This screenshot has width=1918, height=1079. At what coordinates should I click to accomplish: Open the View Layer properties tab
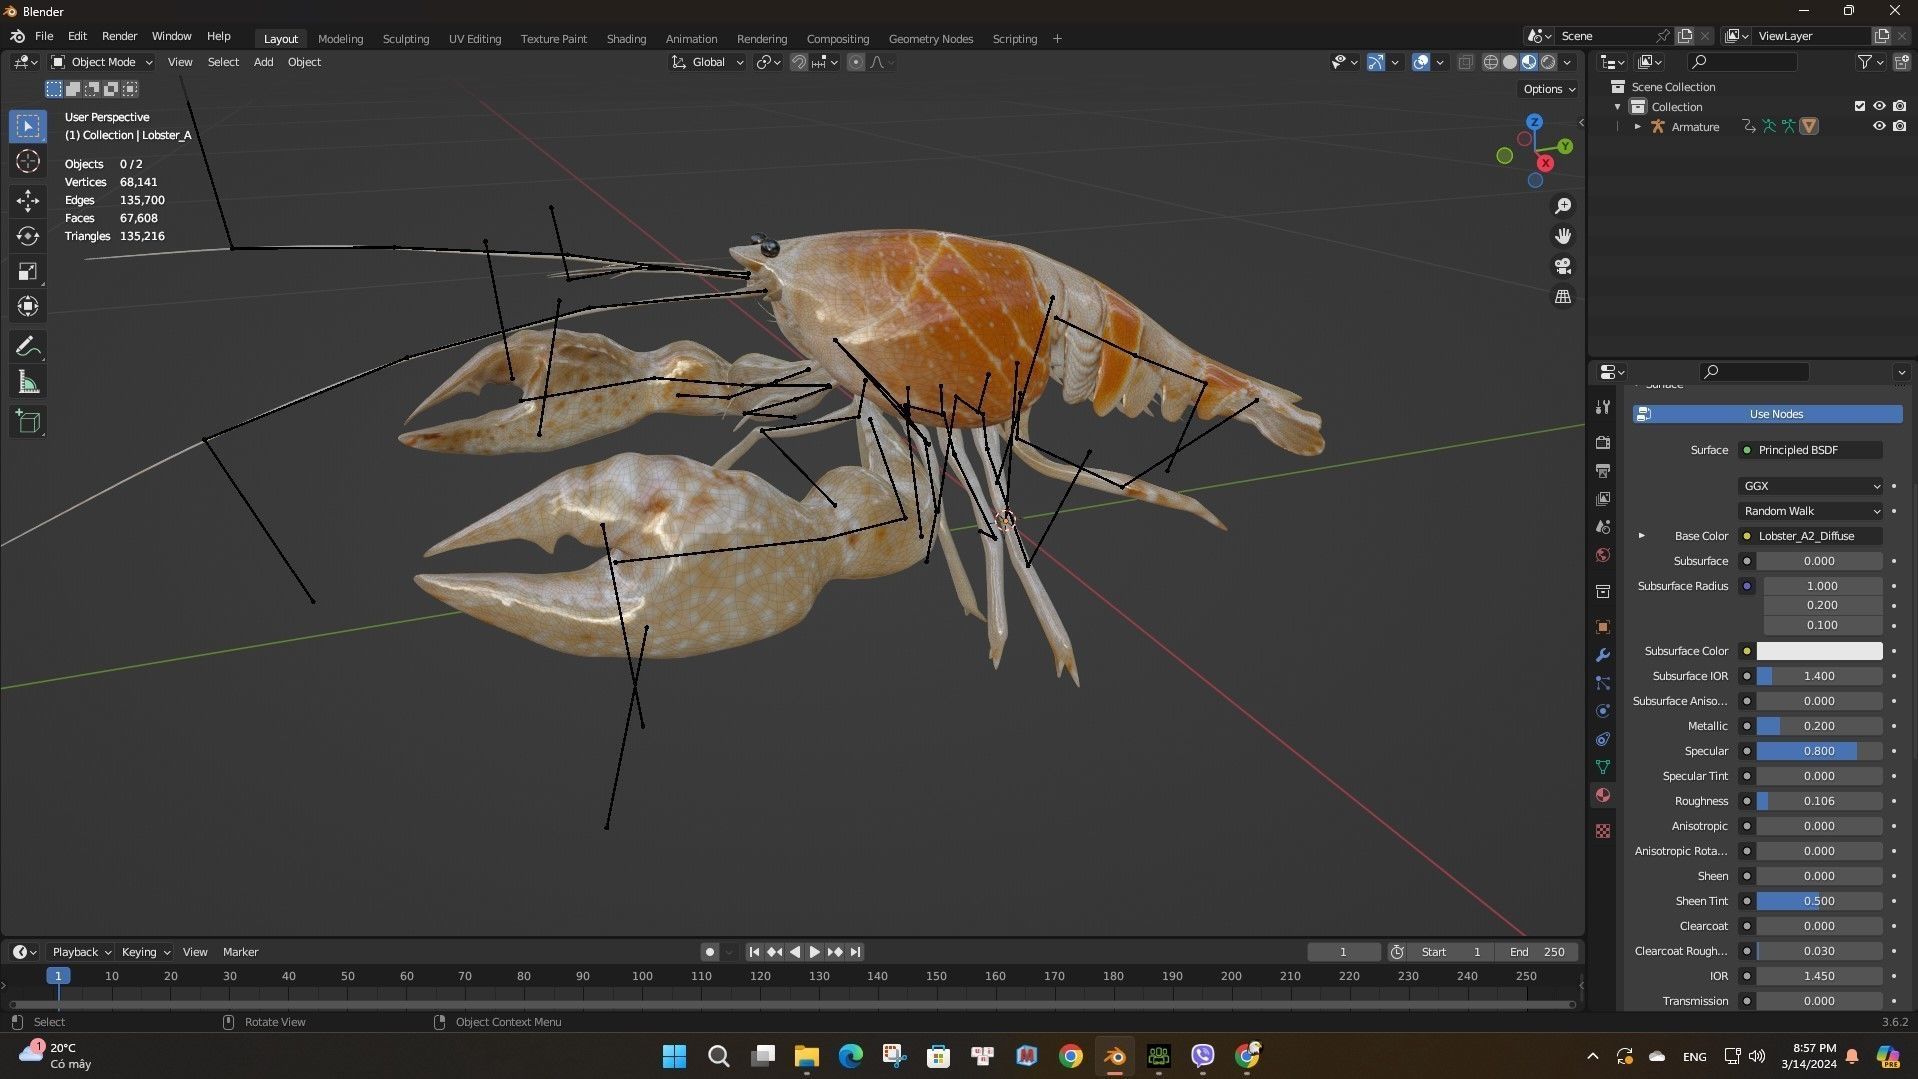(x=1603, y=498)
